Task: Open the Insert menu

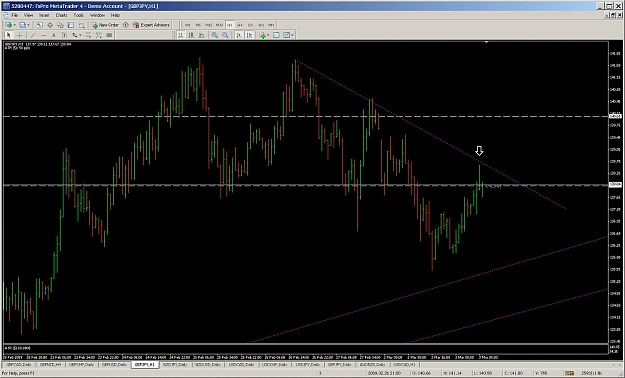Action: (44, 15)
